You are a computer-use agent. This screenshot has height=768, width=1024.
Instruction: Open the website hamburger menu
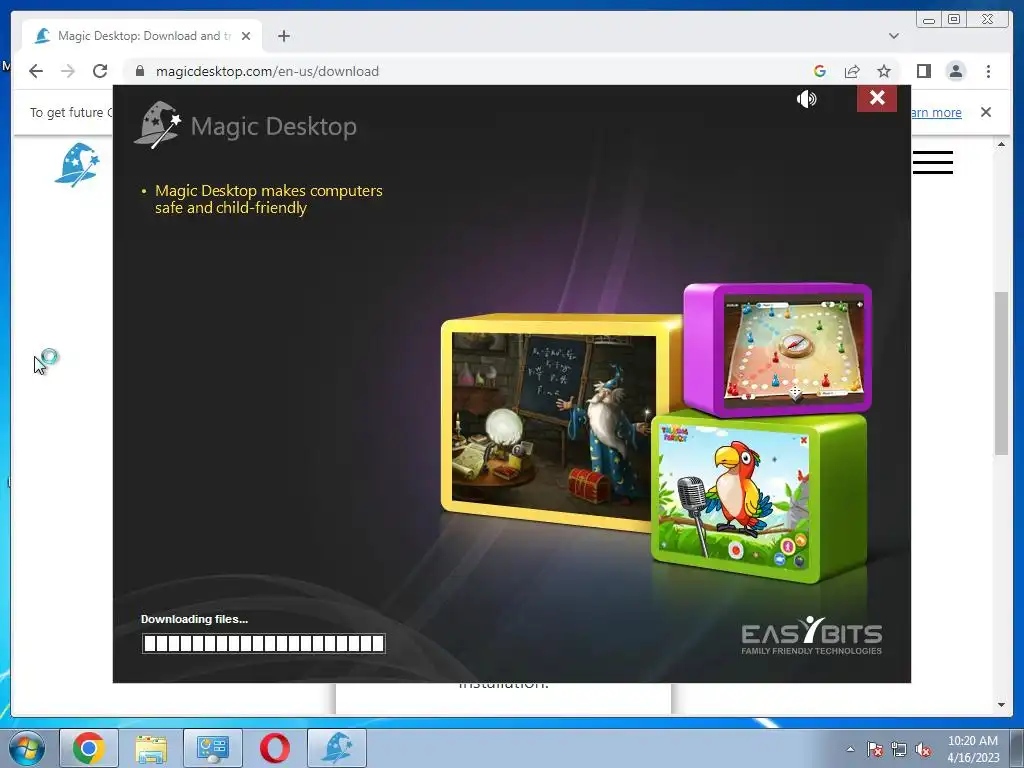(x=933, y=163)
